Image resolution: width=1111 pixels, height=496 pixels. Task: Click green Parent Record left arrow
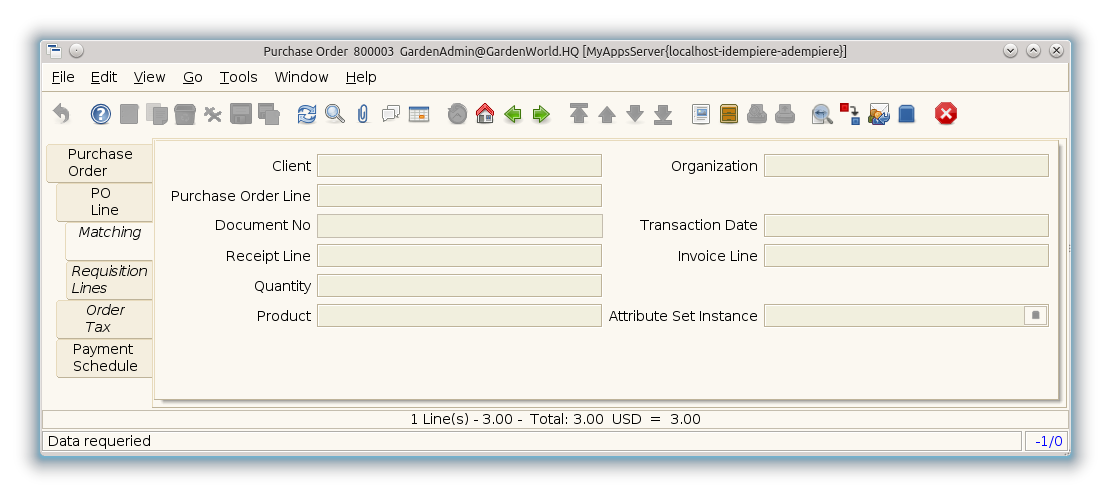(x=513, y=114)
